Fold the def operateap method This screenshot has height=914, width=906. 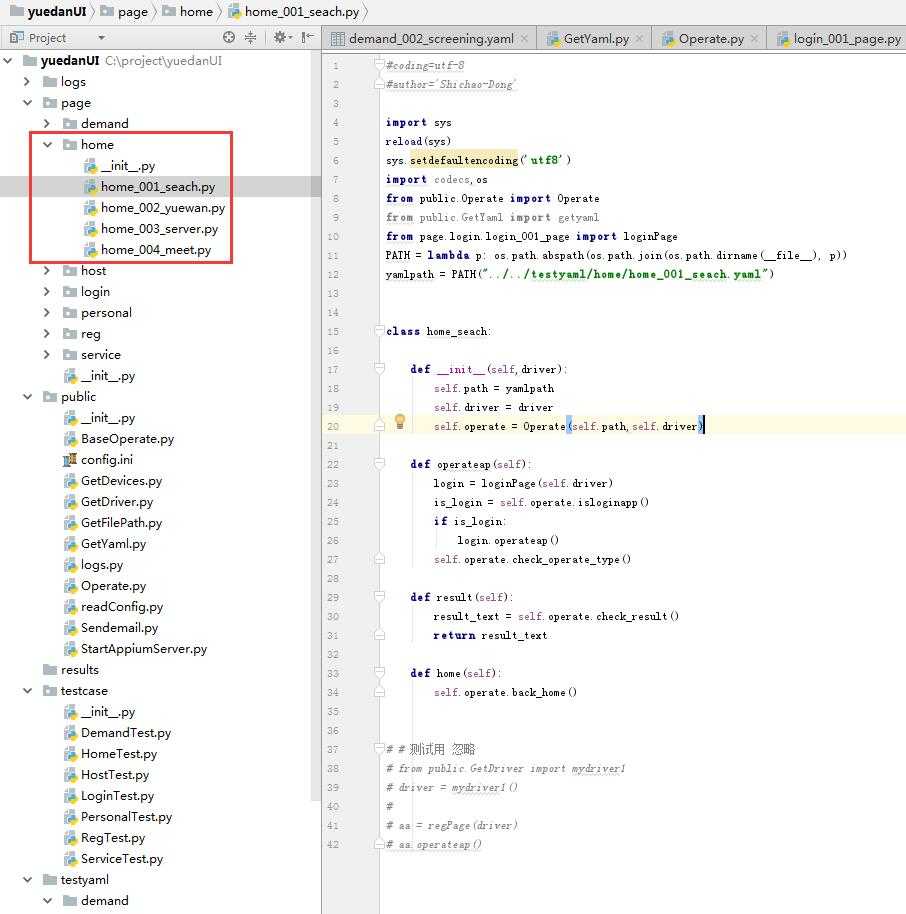pyautogui.click(x=379, y=463)
